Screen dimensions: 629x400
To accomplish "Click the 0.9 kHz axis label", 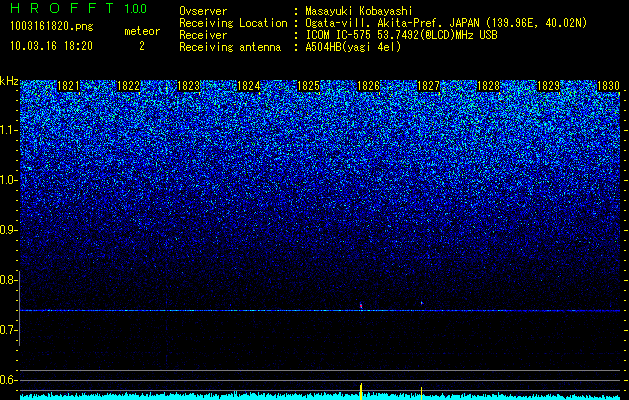I will 9,230.
